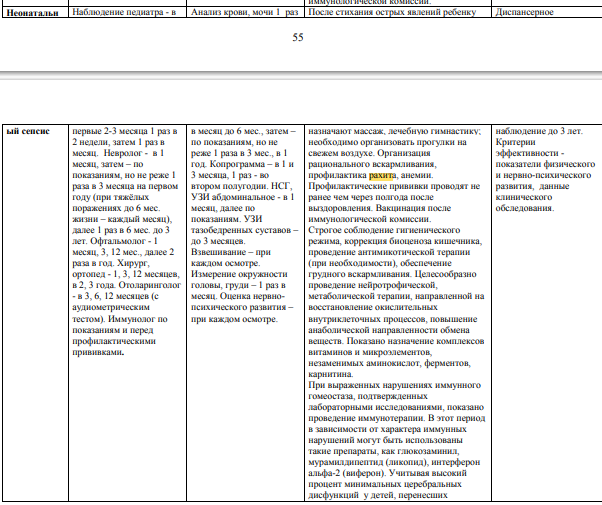
Task: Click "При выраженных нарушениях иммунного" line
Action: [394, 386]
